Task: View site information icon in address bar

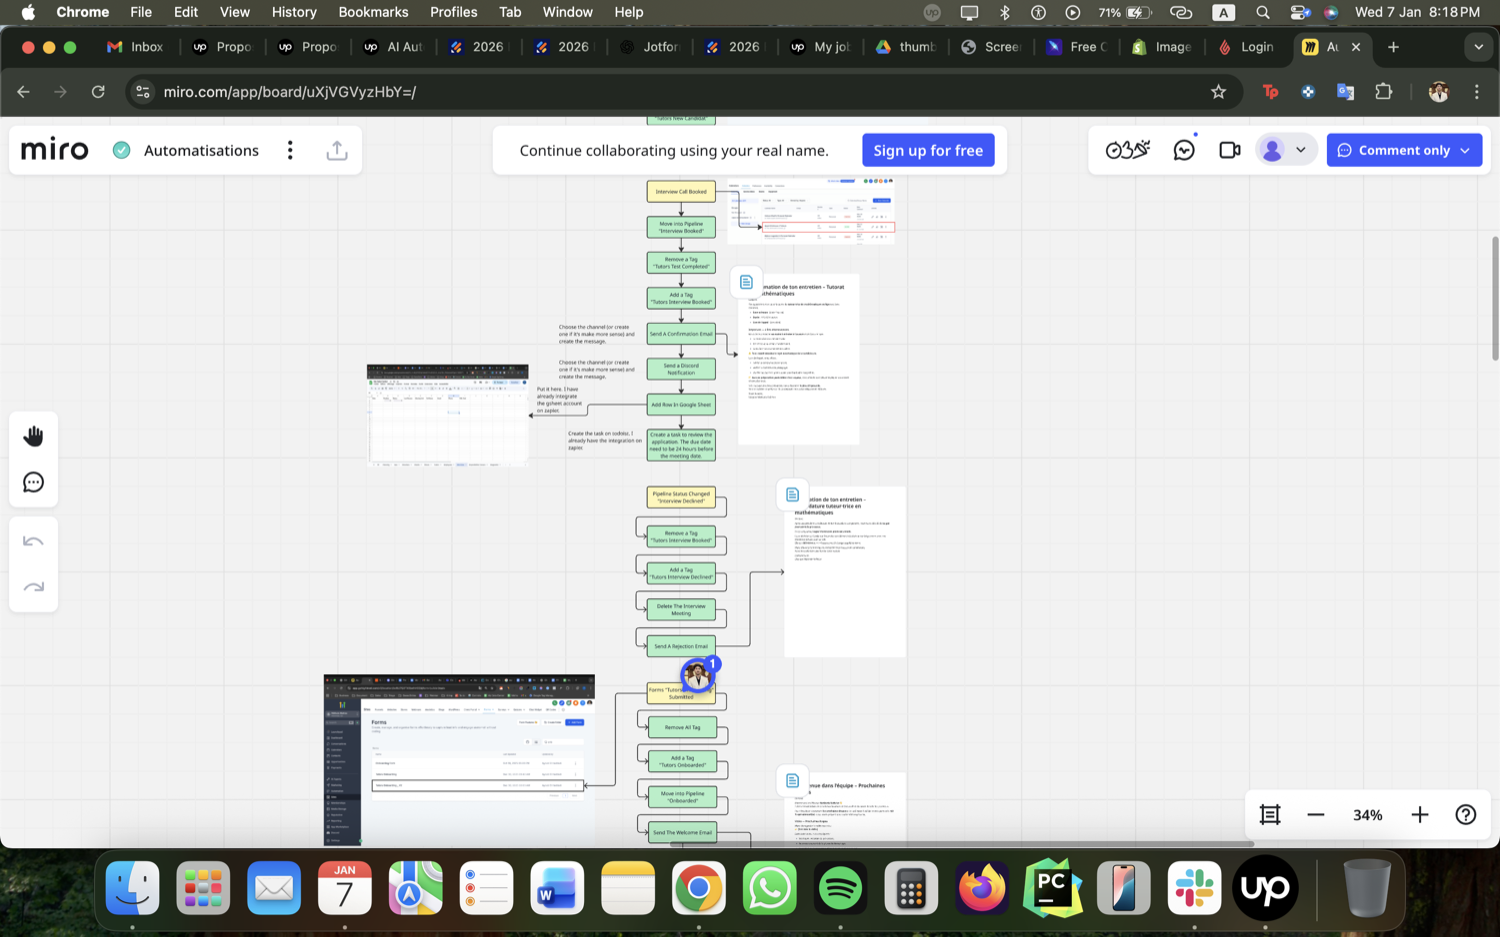Action: [143, 92]
